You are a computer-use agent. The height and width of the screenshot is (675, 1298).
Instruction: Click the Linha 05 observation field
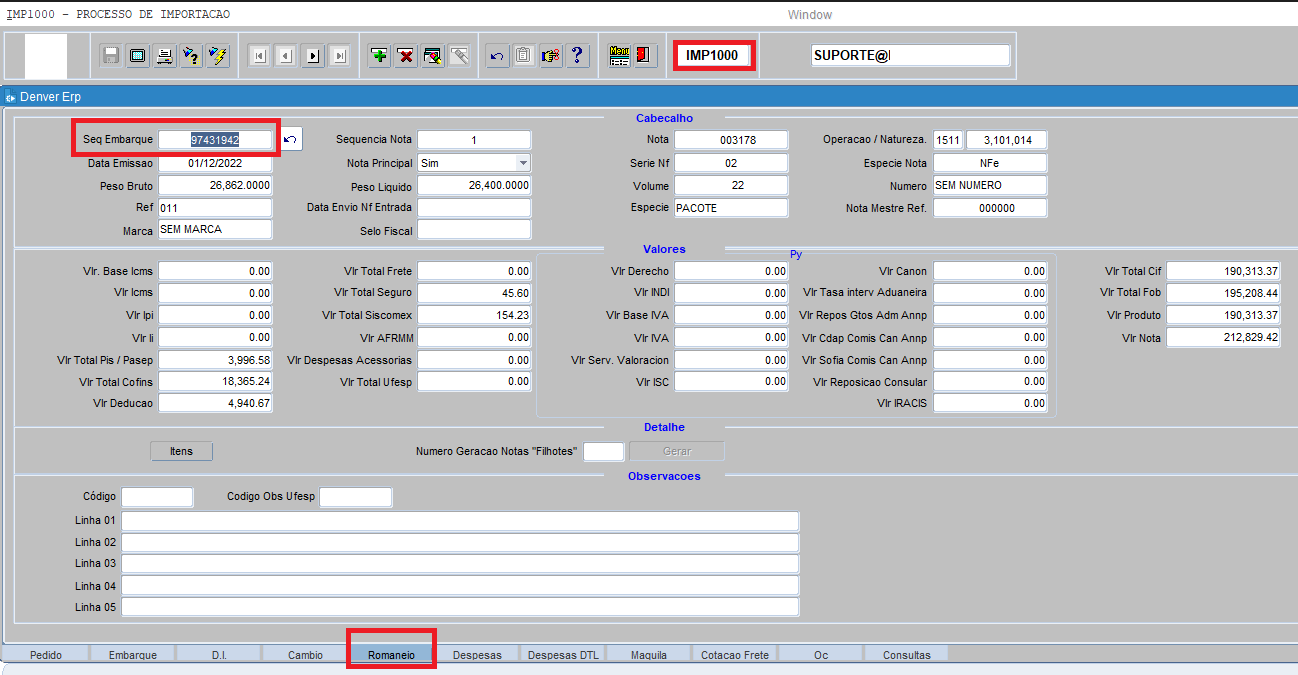pos(460,607)
